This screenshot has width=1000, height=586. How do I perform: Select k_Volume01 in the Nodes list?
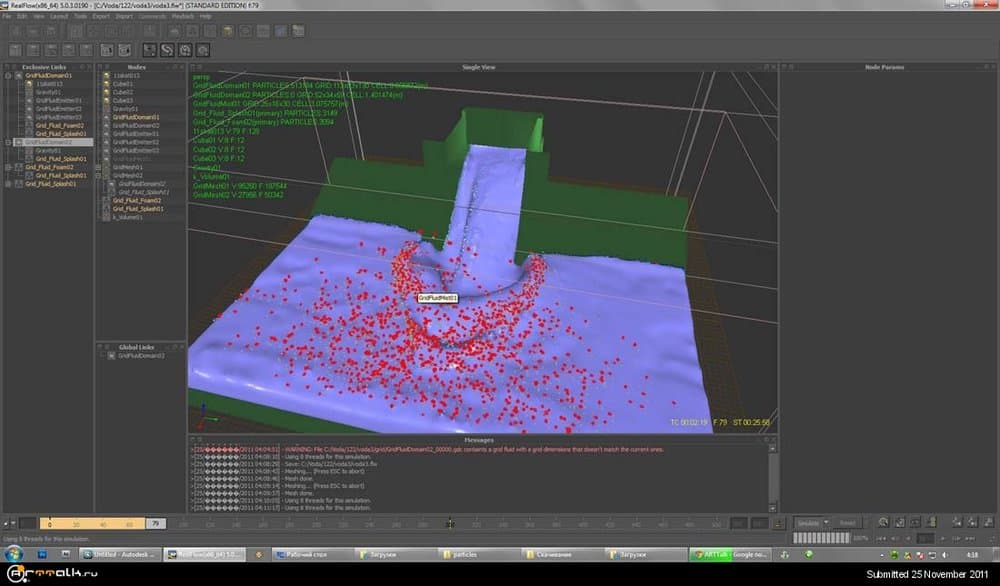pyautogui.click(x=126, y=217)
